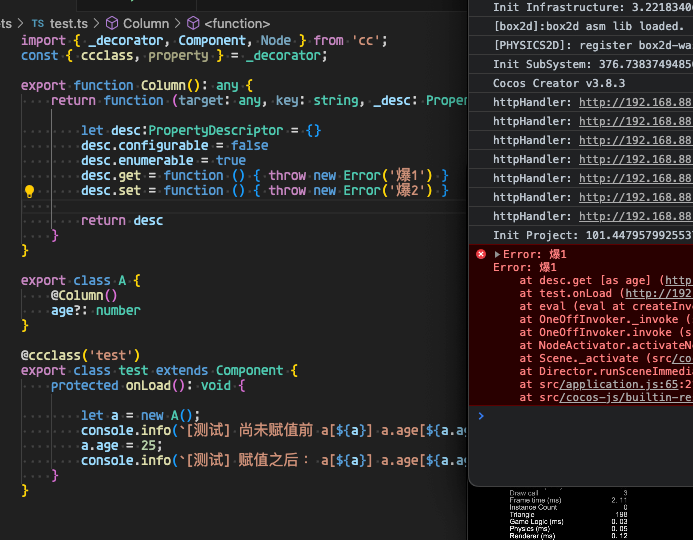Screen dimensions: 693x540
Task: Click the console.info '赋值之后' line
Action: coord(274,461)
